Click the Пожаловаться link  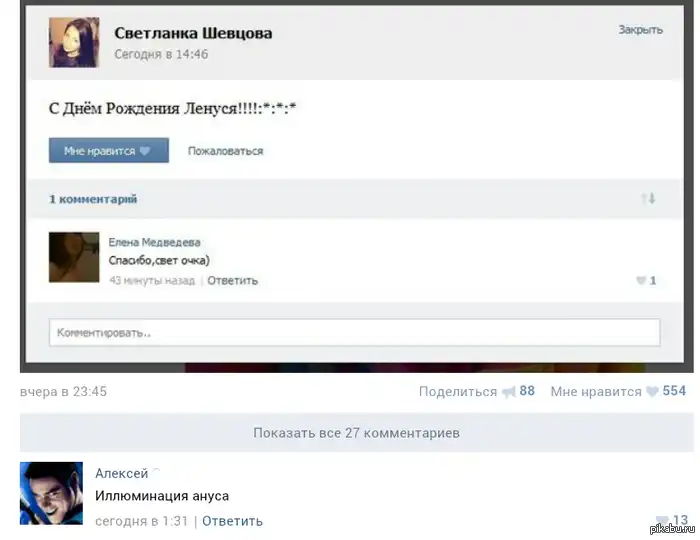click(x=225, y=151)
